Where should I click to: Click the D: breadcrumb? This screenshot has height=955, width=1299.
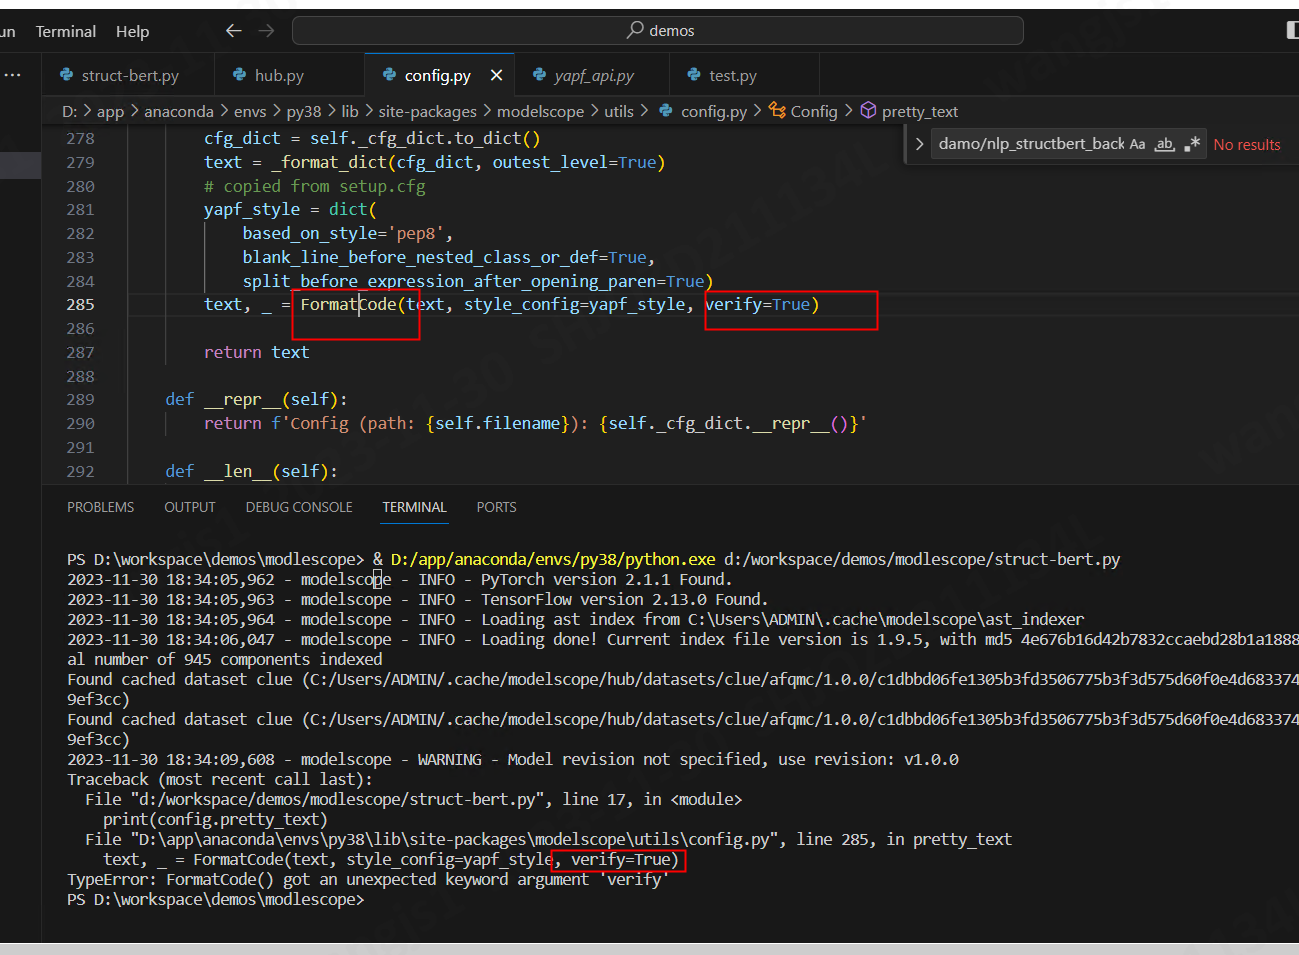point(69,111)
